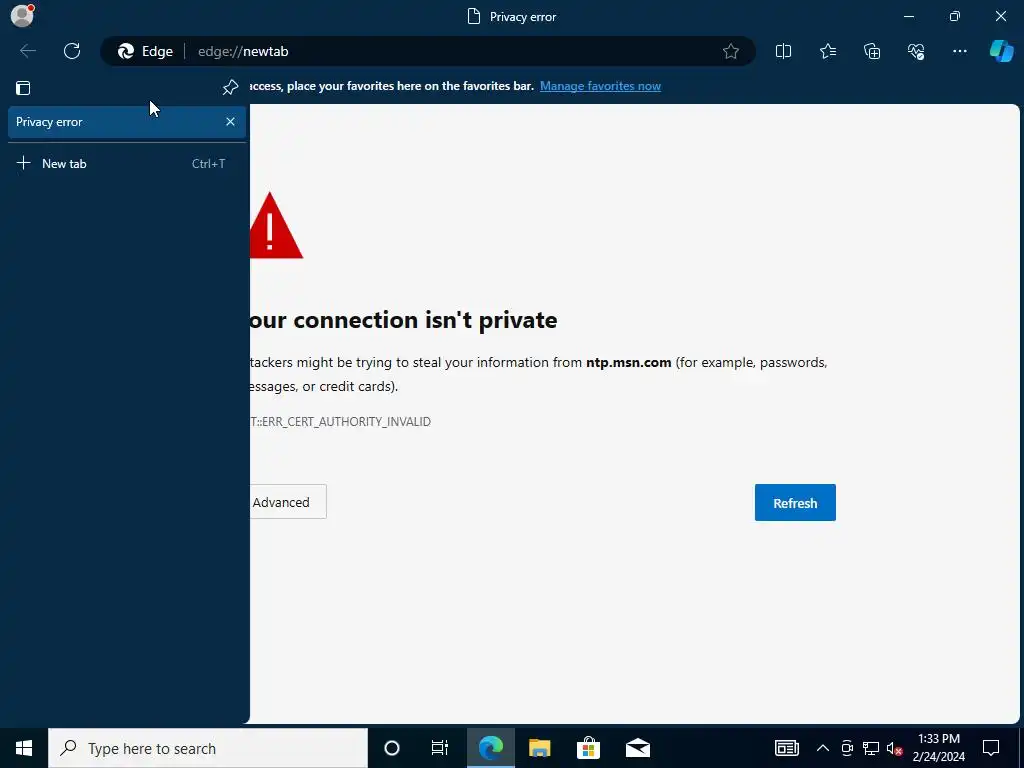The height and width of the screenshot is (768, 1024).
Task: Click the blue Refresh button
Action: 795,503
